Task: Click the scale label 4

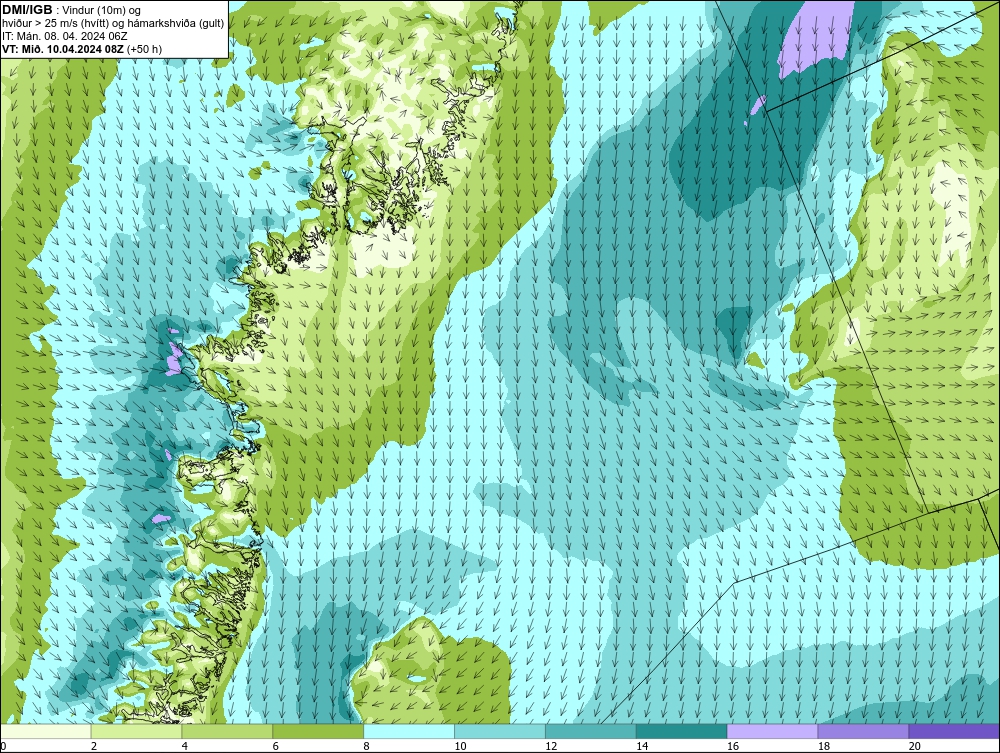Action: (184, 746)
